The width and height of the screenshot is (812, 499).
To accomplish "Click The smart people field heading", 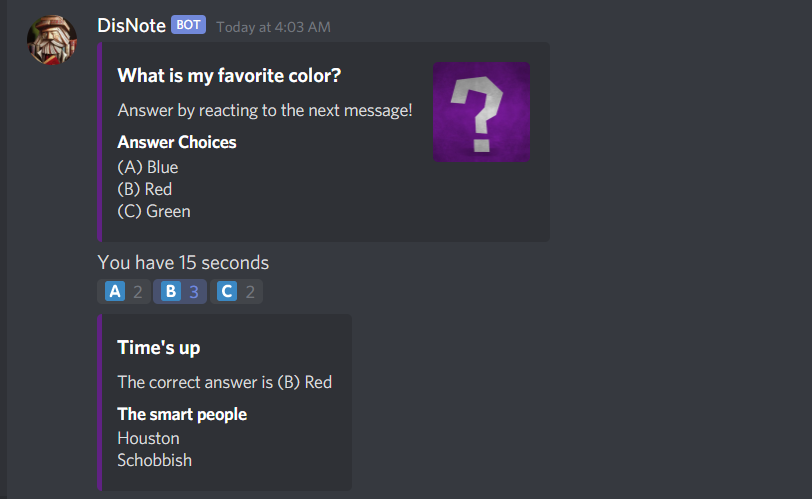I will click(182, 414).
